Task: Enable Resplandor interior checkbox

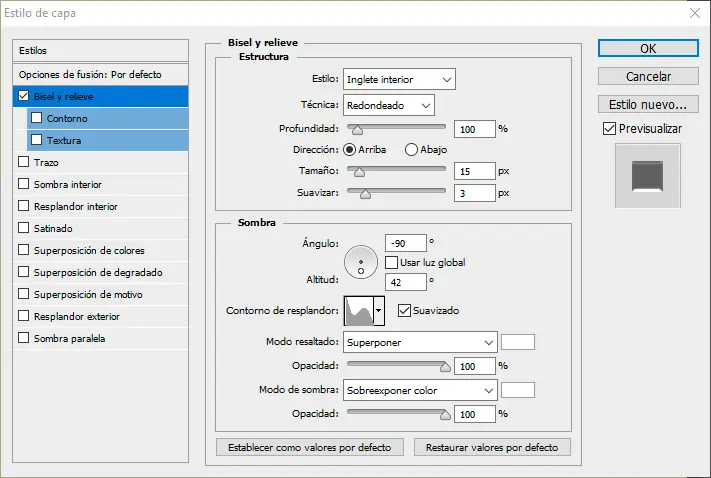Action: tap(24, 206)
